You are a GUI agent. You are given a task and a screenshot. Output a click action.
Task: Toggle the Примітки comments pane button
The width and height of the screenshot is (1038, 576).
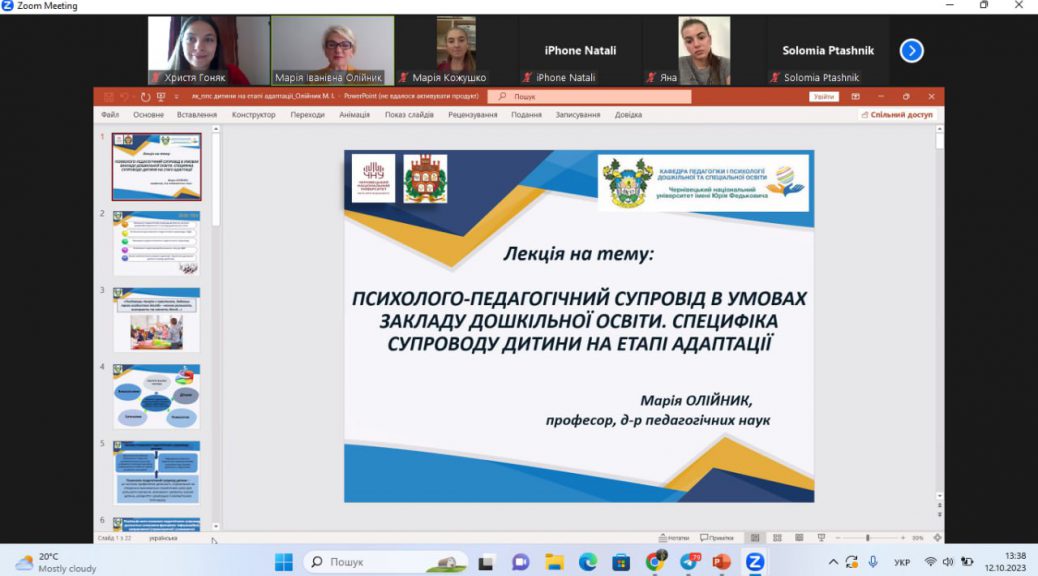(x=717, y=538)
